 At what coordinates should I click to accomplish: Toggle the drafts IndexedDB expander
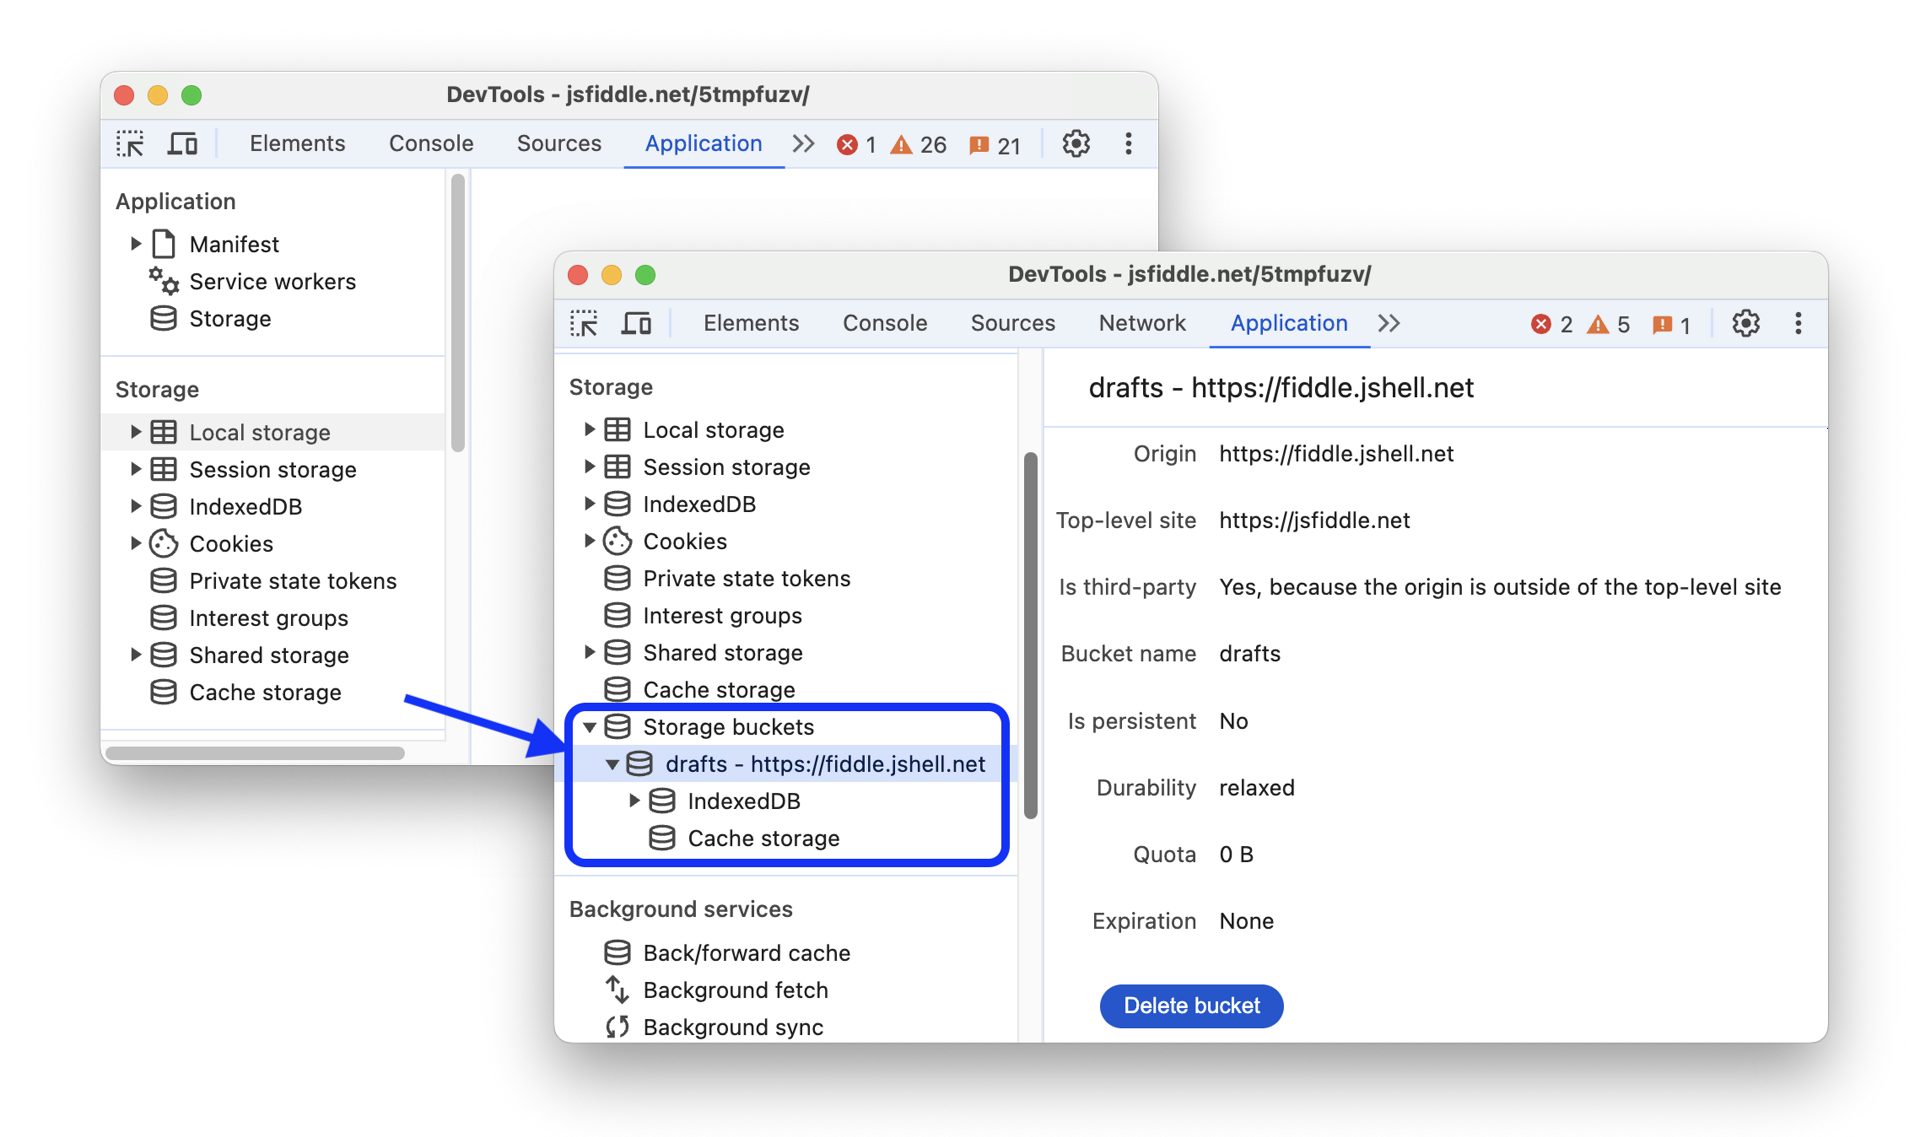(635, 800)
